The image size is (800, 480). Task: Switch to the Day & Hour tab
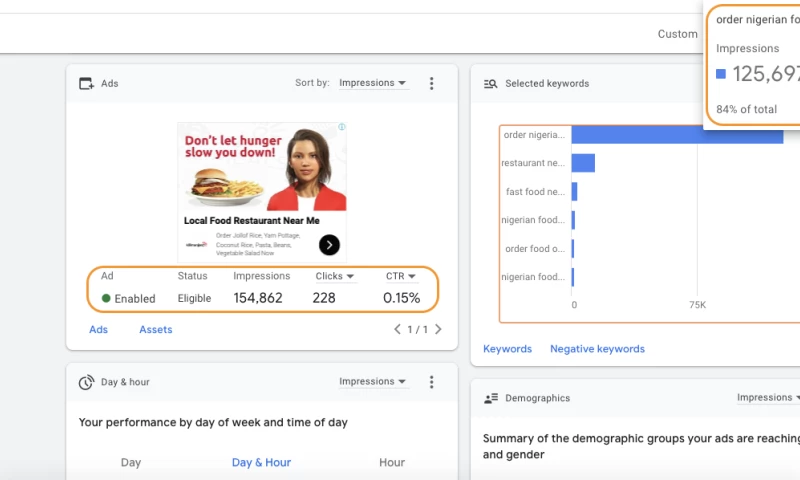(261, 462)
